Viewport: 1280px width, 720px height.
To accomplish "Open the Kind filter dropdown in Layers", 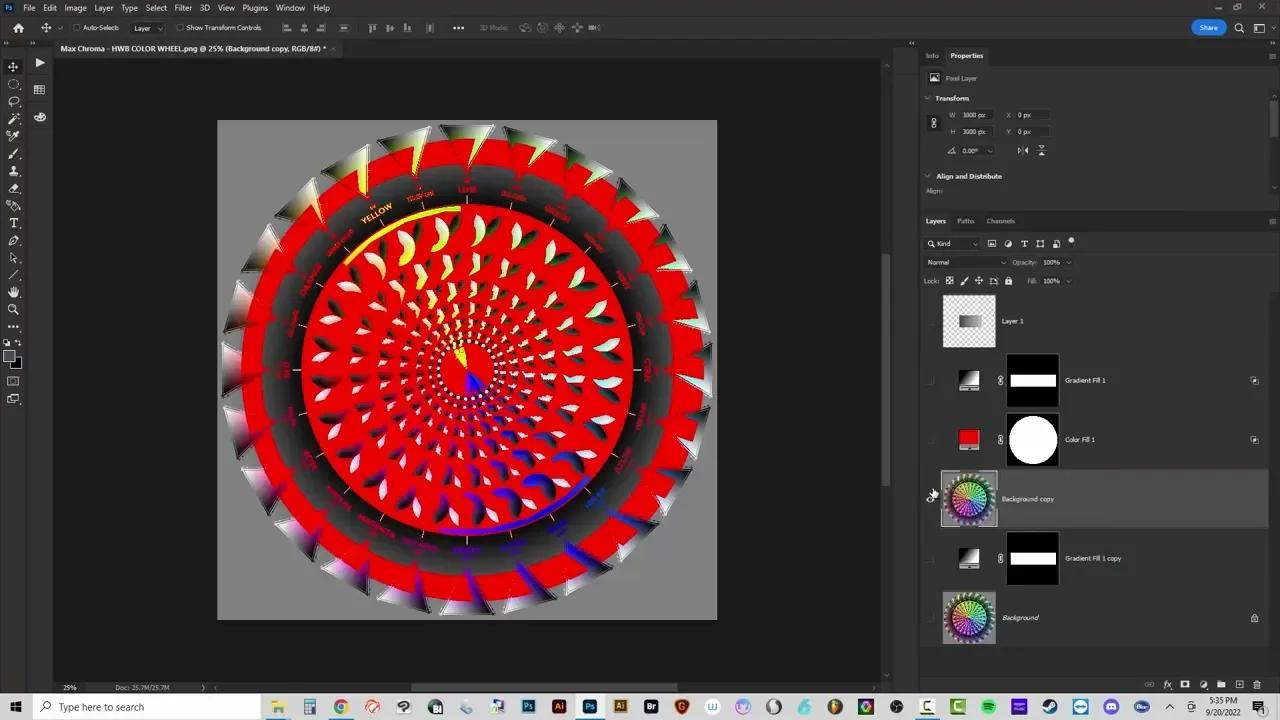I will tap(954, 243).
